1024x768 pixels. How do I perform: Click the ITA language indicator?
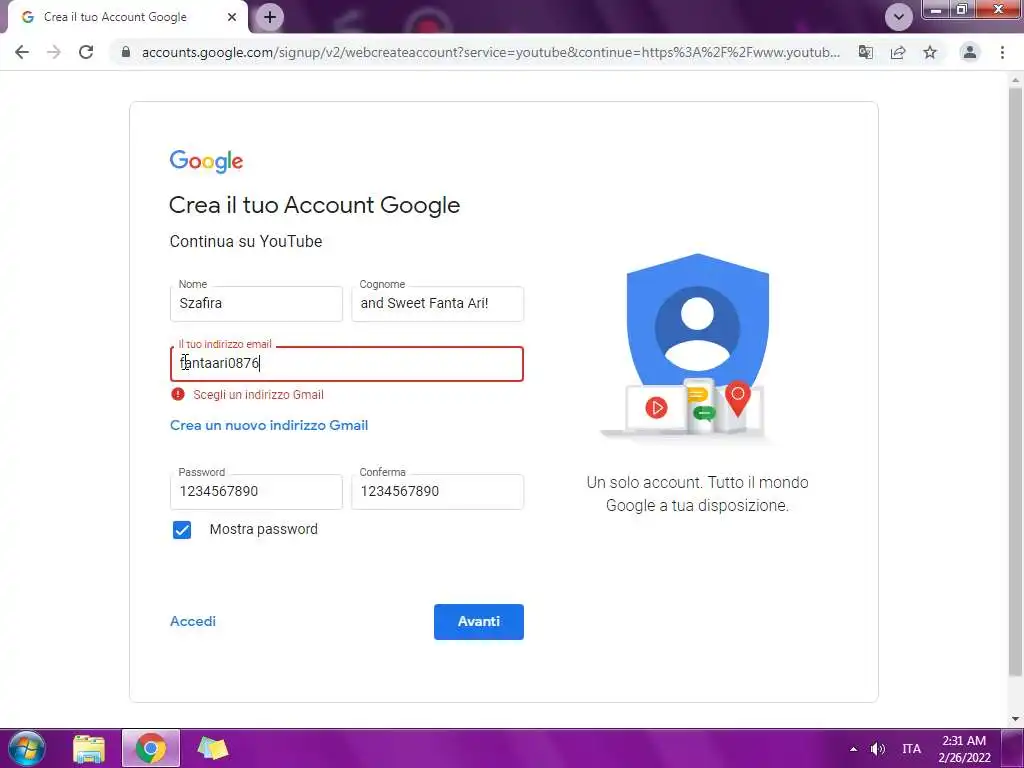(x=912, y=749)
